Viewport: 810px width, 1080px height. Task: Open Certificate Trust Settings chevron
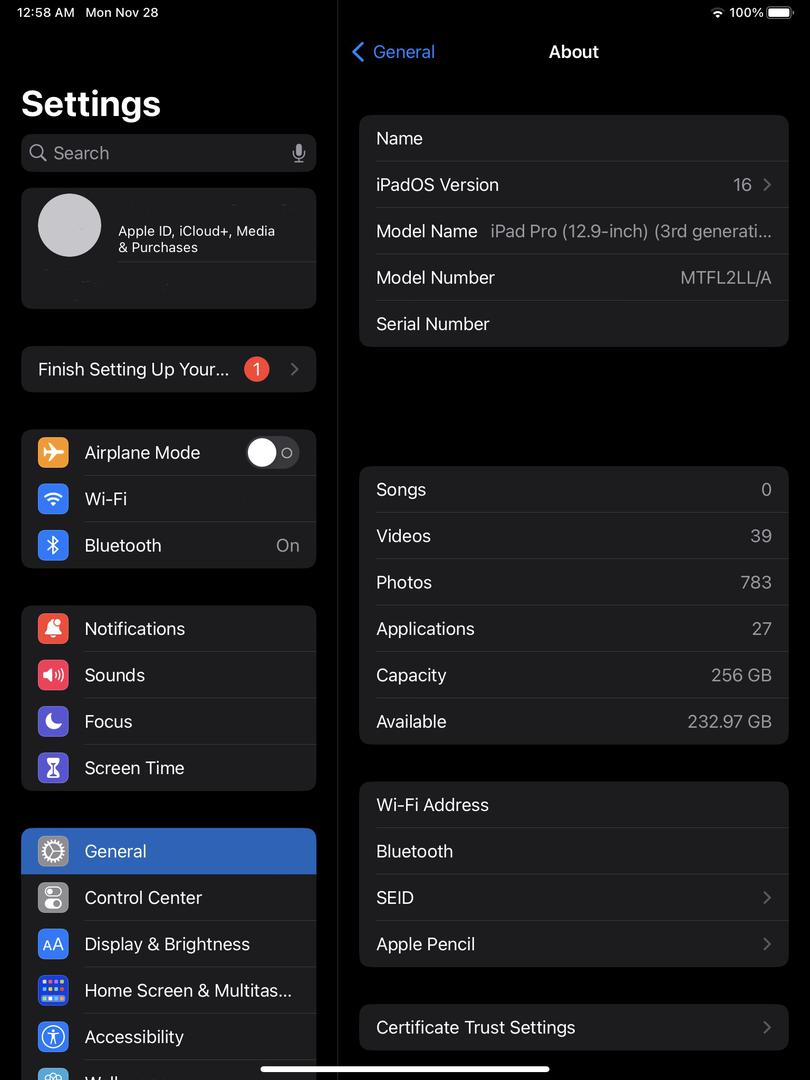pos(767,1028)
